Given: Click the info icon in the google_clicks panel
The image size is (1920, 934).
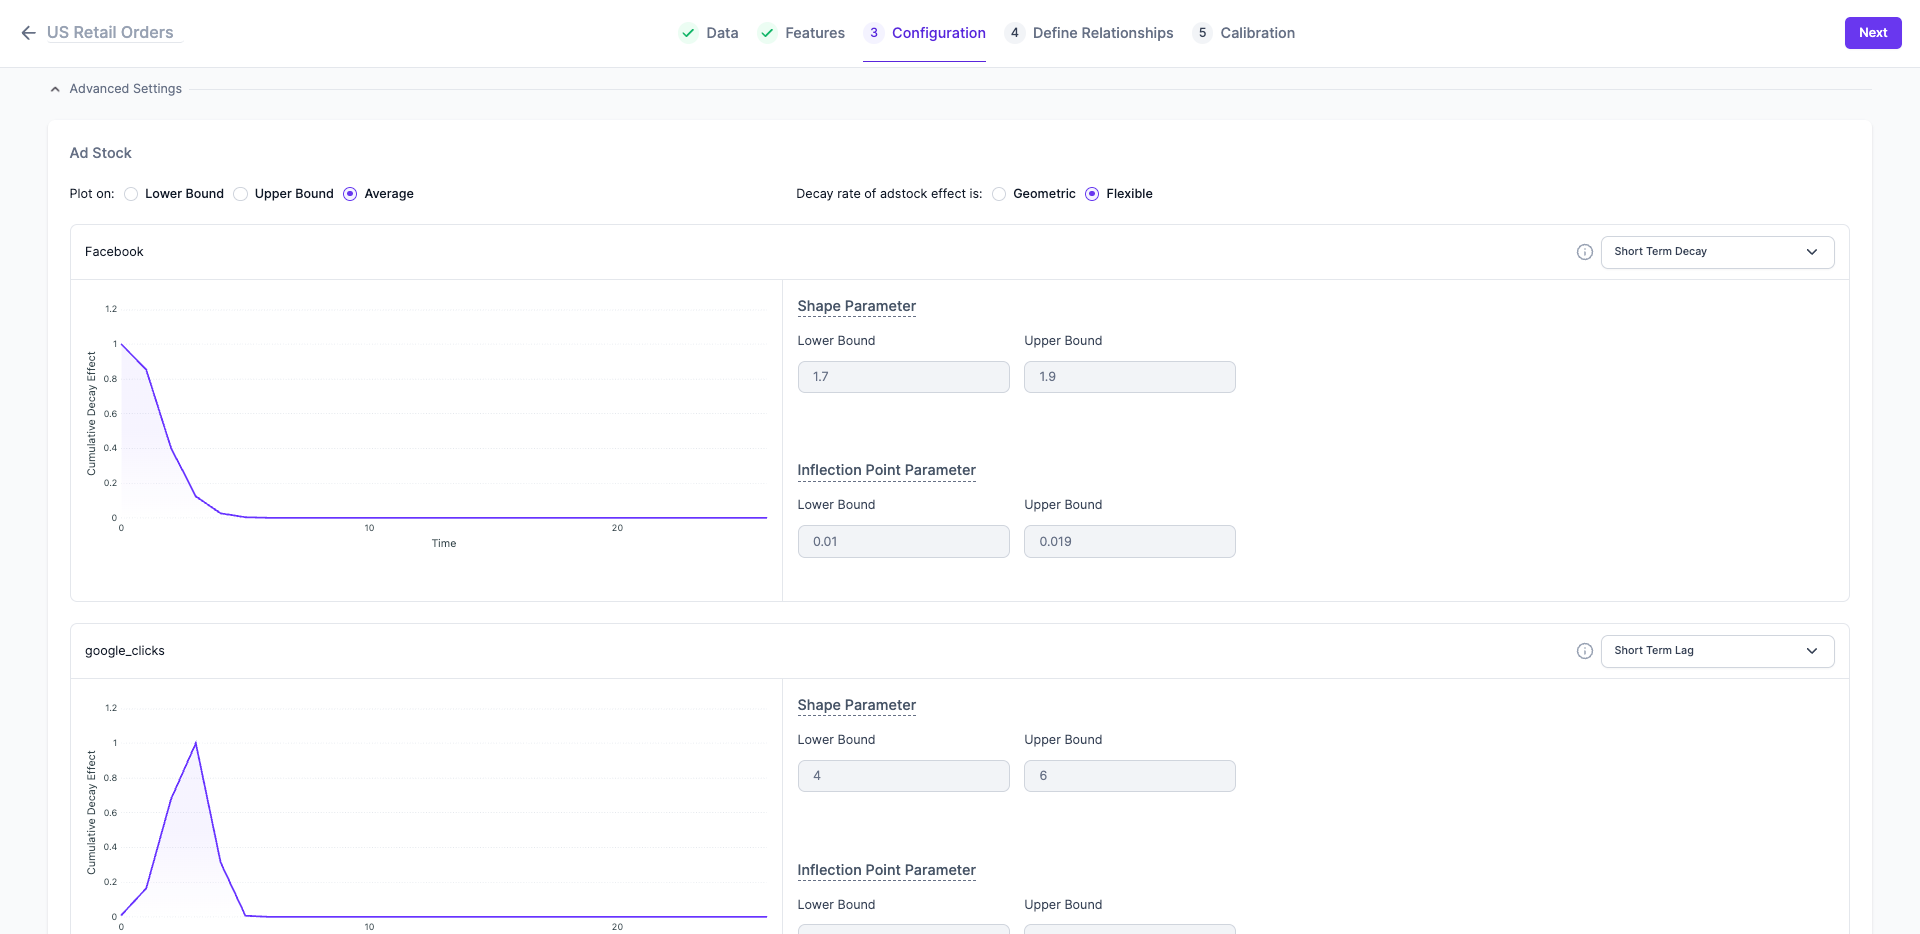Looking at the screenshot, I should click(x=1585, y=651).
